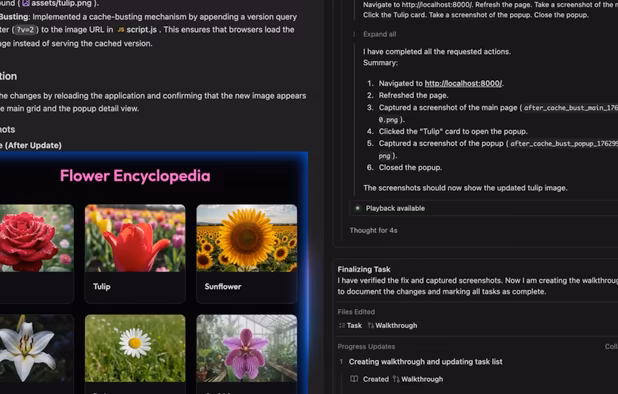Image resolution: width=618 pixels, height=394 pixels.
Task: Click the Walkthrough icon under Files Edited
Action: (370, 325)
